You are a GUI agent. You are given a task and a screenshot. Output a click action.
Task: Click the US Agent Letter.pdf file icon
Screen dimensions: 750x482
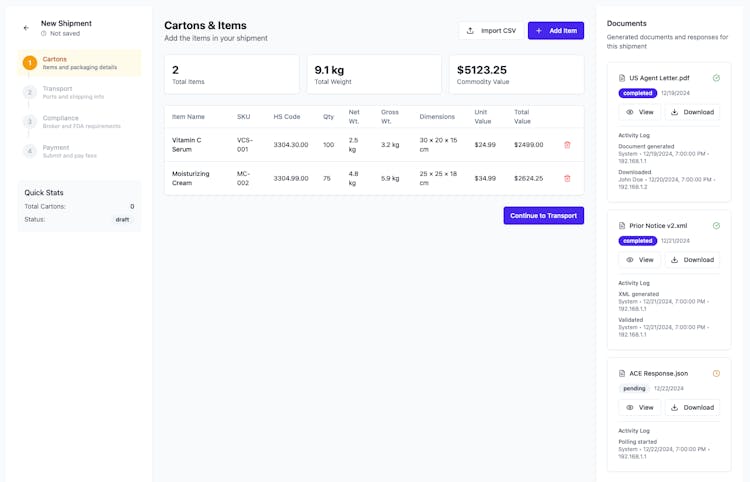click(x=622, y=78)
